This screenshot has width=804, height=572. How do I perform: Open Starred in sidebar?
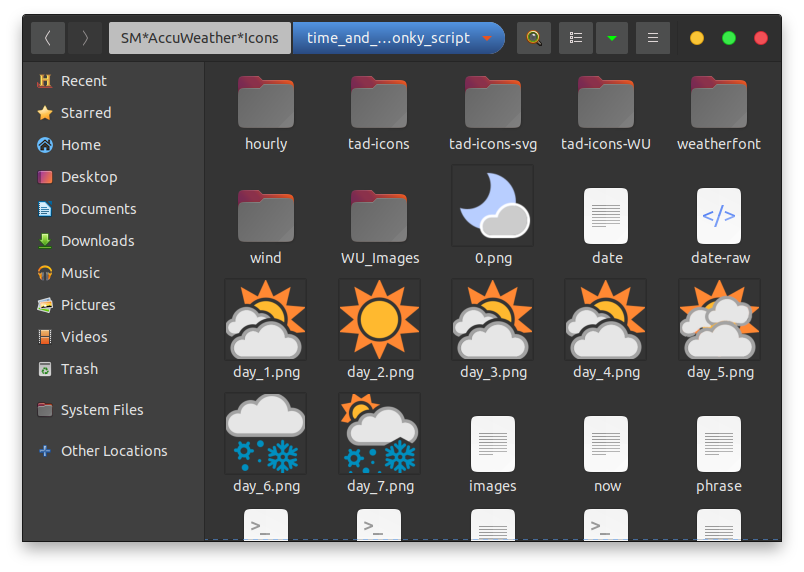[113, 113]
